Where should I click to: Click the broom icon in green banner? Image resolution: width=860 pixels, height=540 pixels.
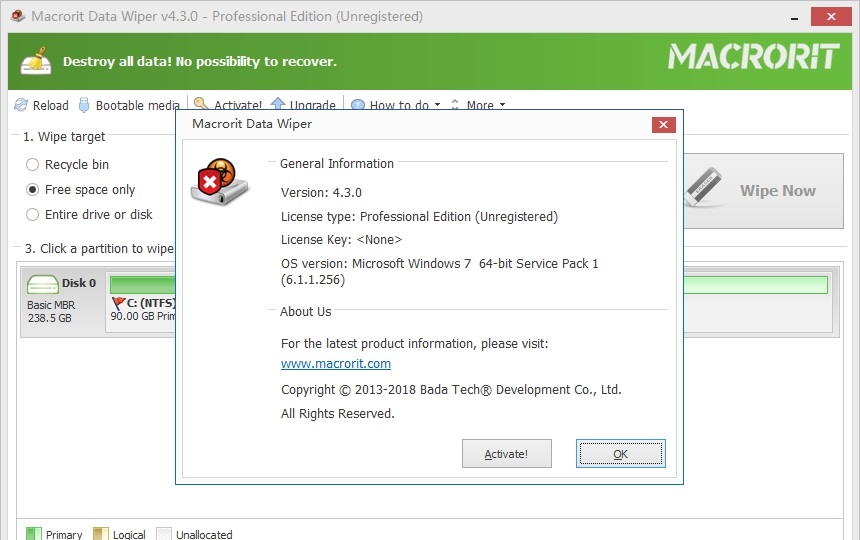[36, 61]
